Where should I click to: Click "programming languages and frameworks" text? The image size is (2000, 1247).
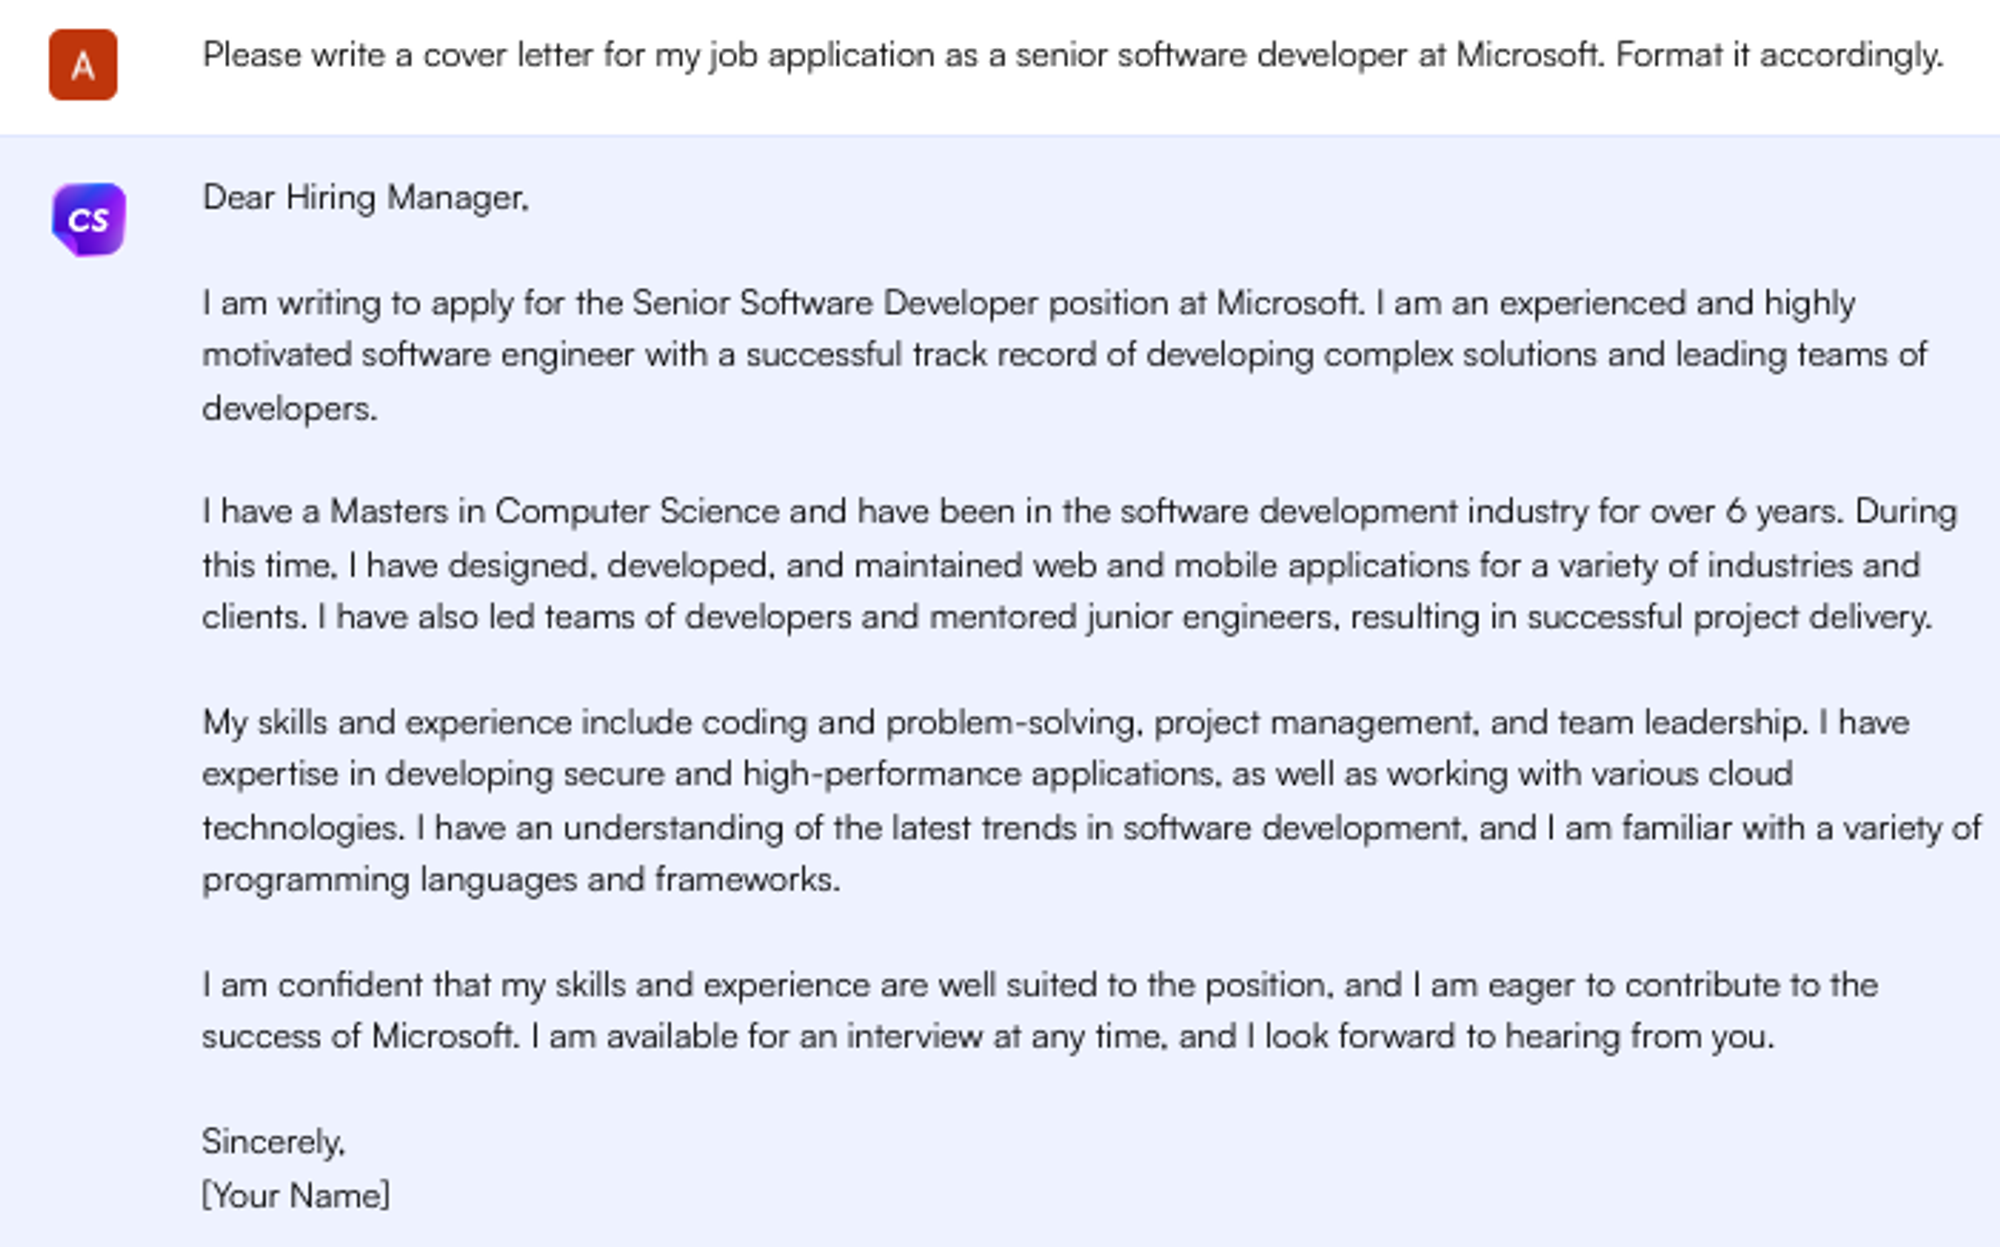(x=520, y=880)
